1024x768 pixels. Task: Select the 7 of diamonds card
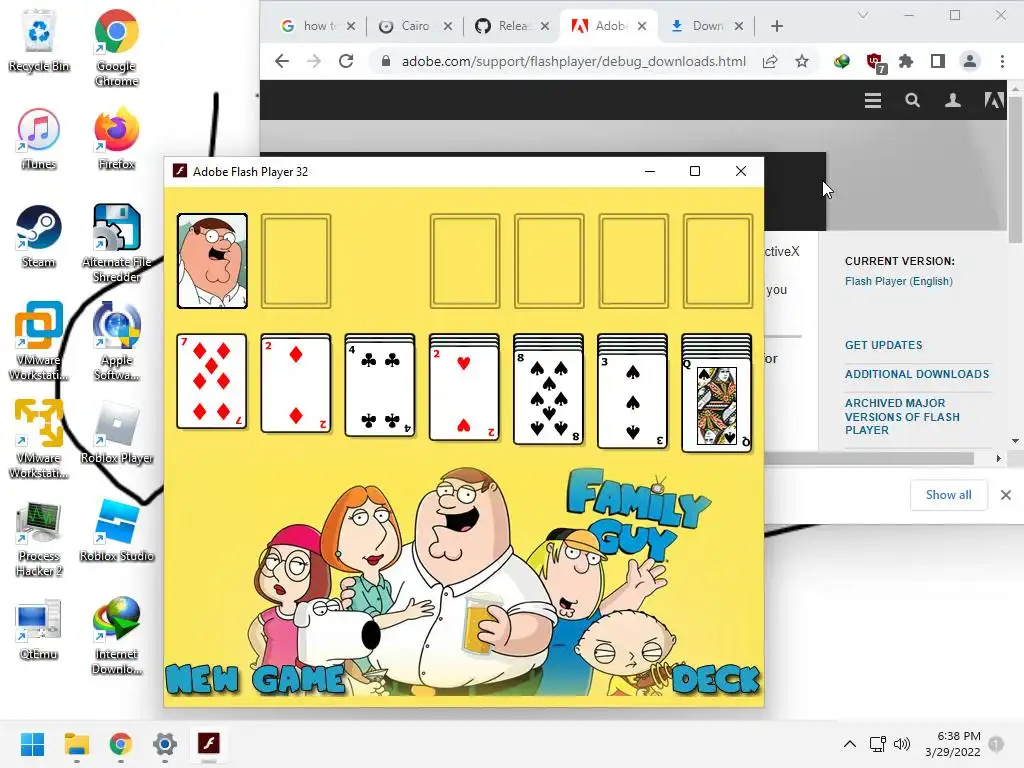point(212,381)
